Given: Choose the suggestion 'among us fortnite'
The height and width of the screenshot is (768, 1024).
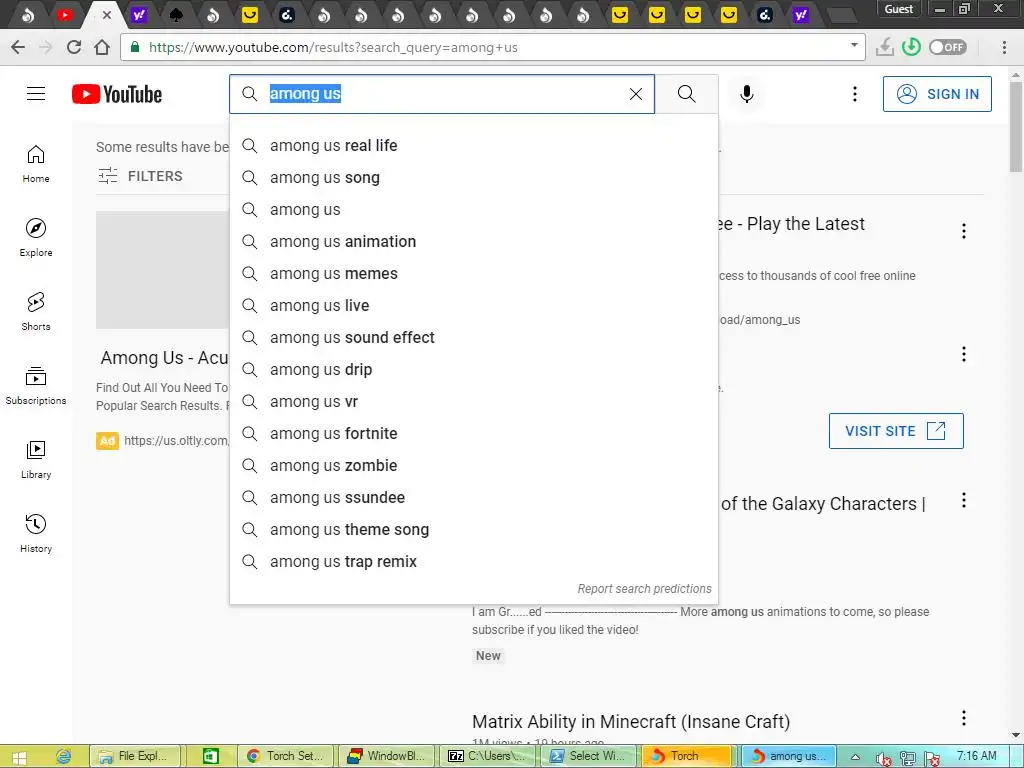Looking at the screenshot, I should (474, 434).
